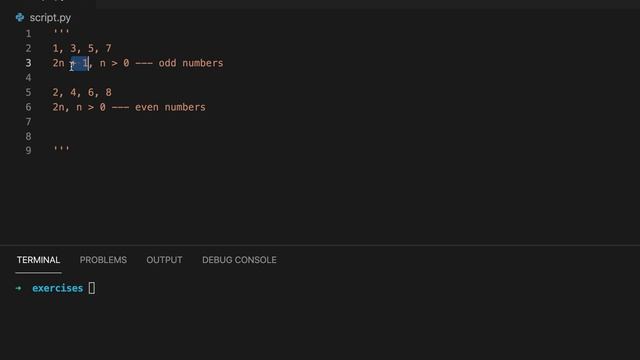Open the PROBLEMS panel tab
640x360 pixels.
pyautogui.click(x=103, y=260)
